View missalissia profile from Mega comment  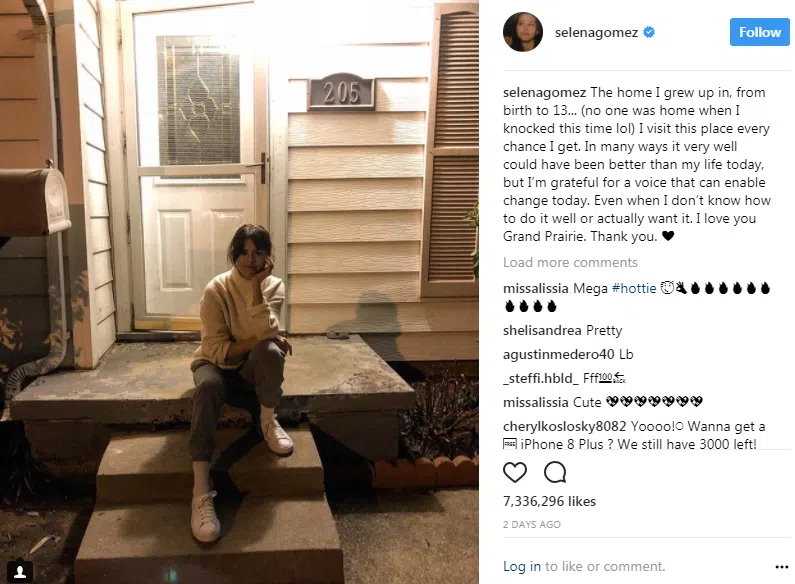click(x=535, y=288)
